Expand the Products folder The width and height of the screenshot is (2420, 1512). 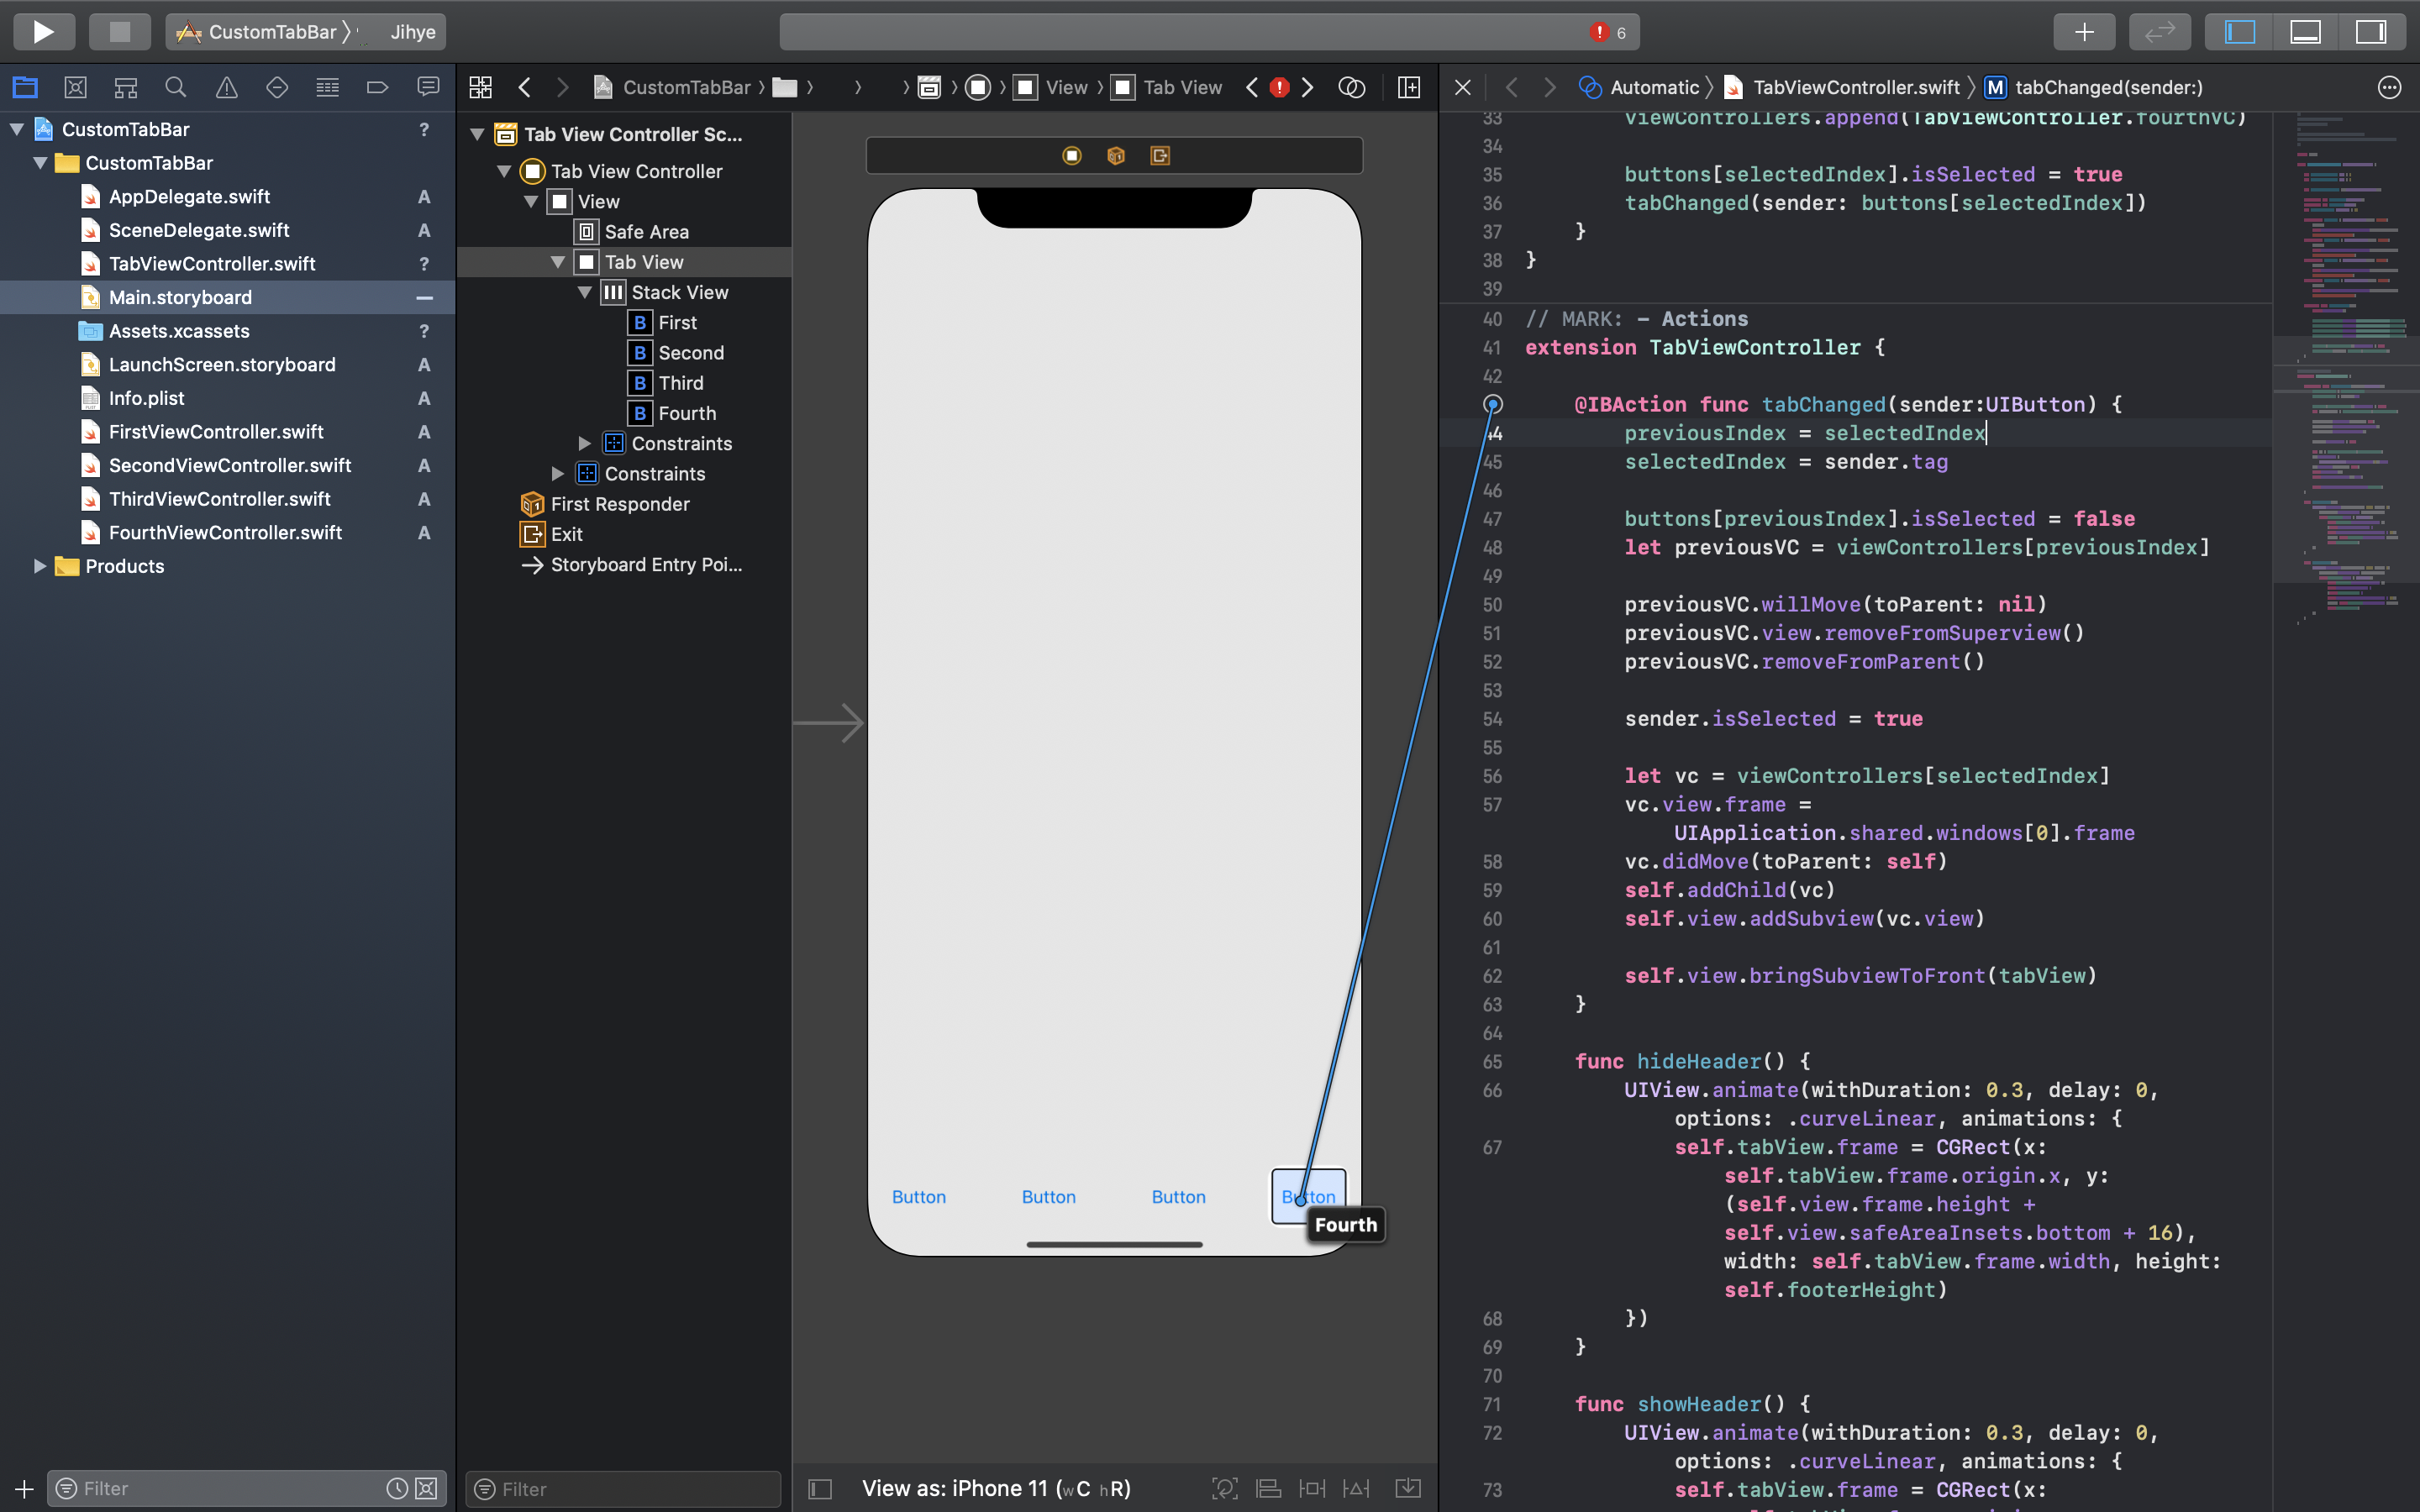(40, 566)
